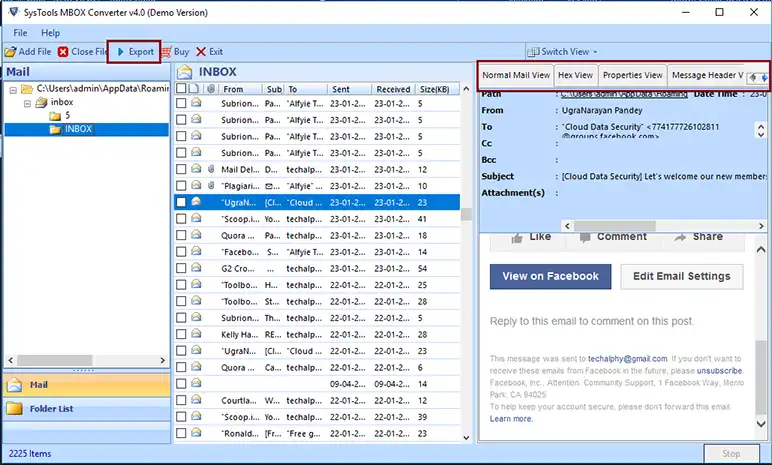
Task: Click the email body scroll-down arrow
Action: tap(761, 424)
